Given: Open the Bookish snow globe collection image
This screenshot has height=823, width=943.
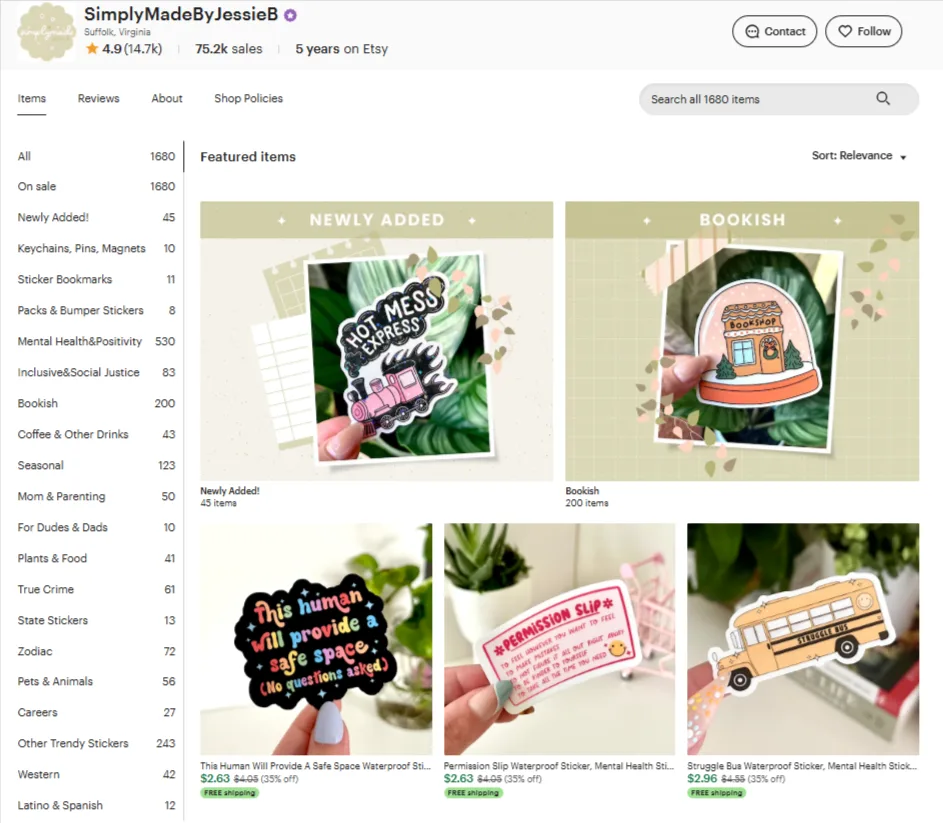Looking at the screenshot, I should pos(742,341).
